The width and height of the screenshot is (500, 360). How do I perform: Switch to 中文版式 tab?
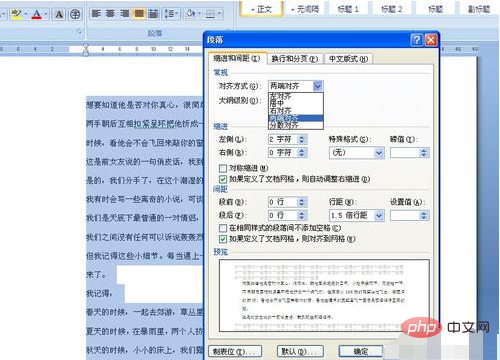tap(348, 59)
